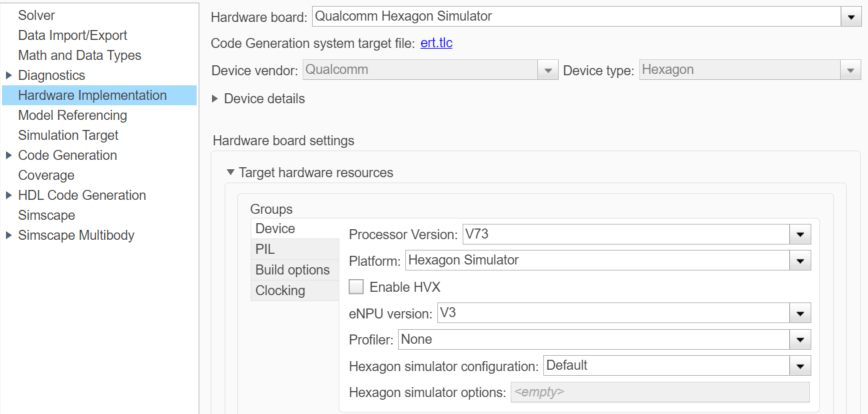Screen dimensions: 868x414
Task: Open the eNPU version dropdown
Action: tap(799, 313)
